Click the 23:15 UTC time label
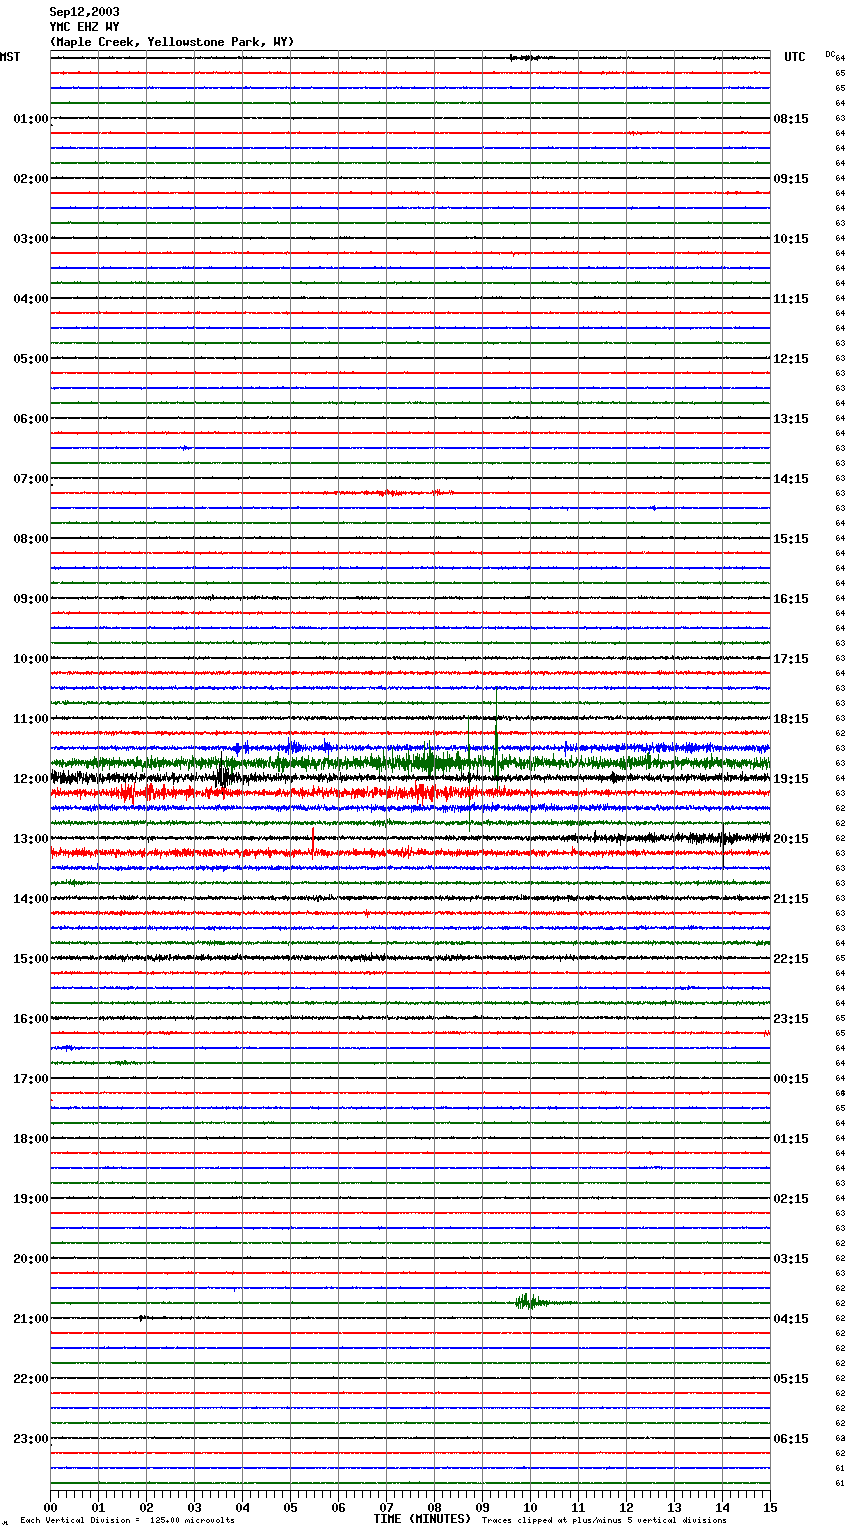Image resolution: width=850 pixels, height=1534 pixels. tap(791, 1019)
